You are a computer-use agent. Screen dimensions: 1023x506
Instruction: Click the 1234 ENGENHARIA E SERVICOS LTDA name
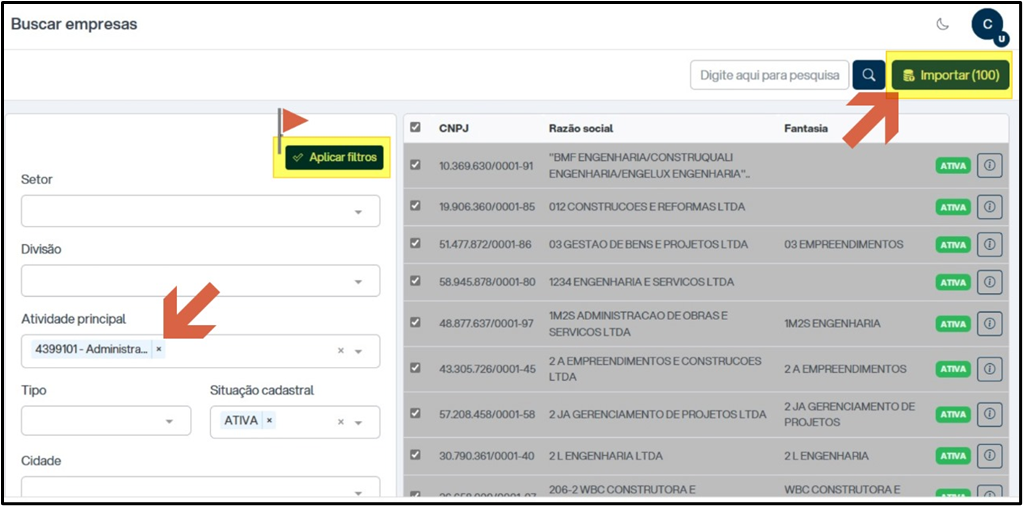[x=641, y=282]
